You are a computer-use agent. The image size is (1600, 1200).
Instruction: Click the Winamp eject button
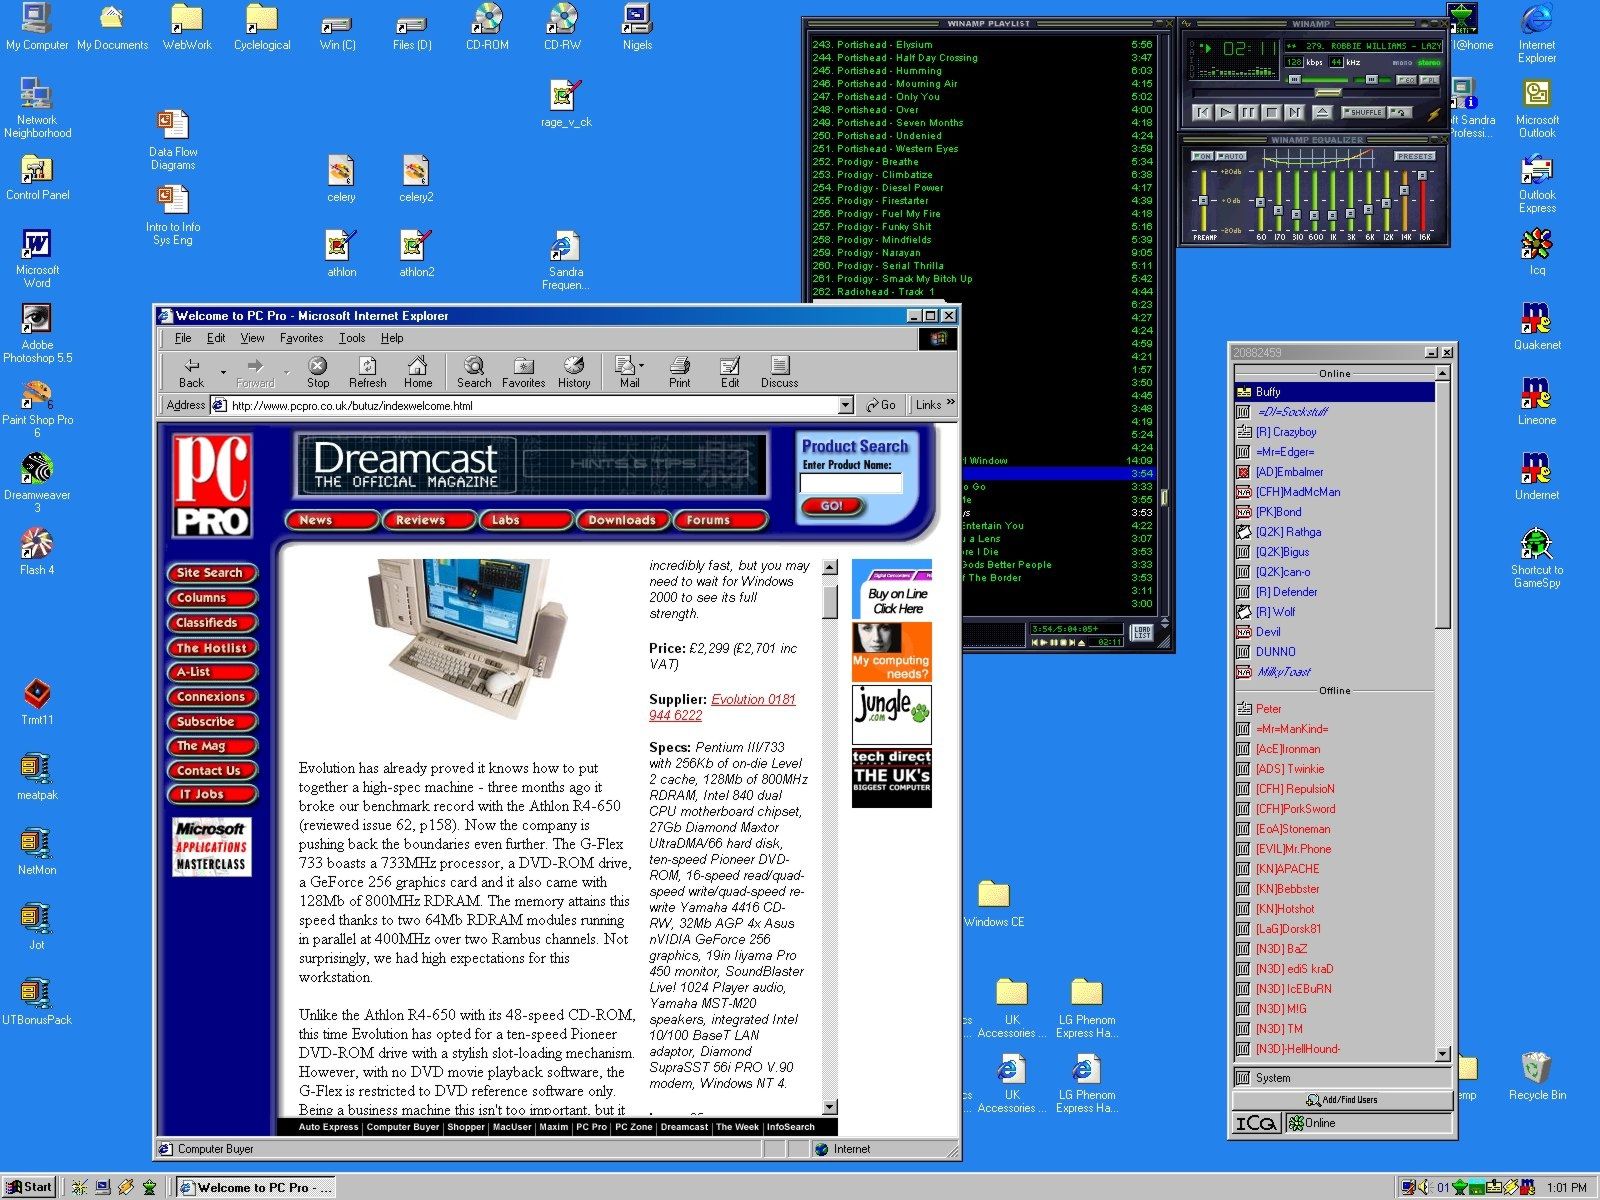pyautogui.click(x=1322, y=113)
